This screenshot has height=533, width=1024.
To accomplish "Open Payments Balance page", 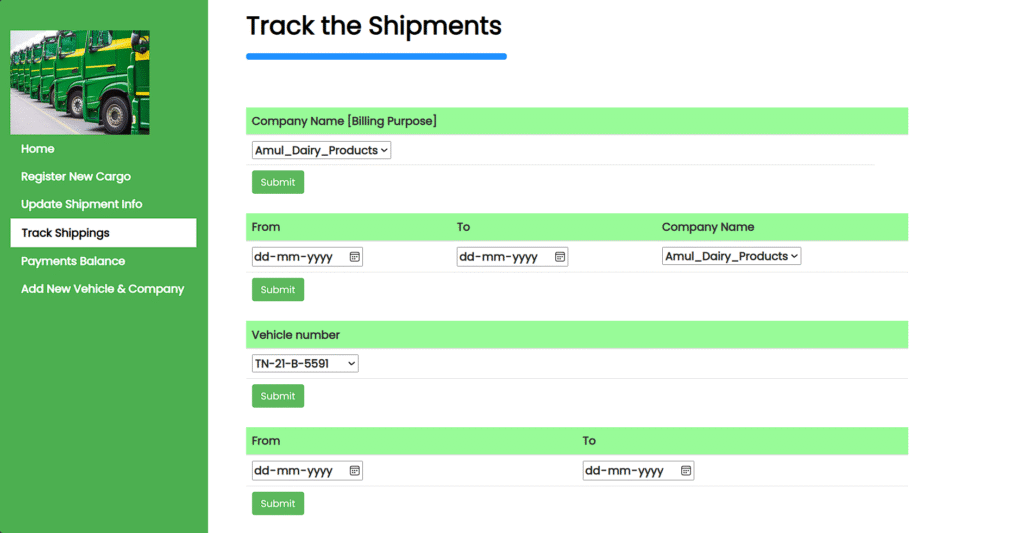I will point(73,261).
